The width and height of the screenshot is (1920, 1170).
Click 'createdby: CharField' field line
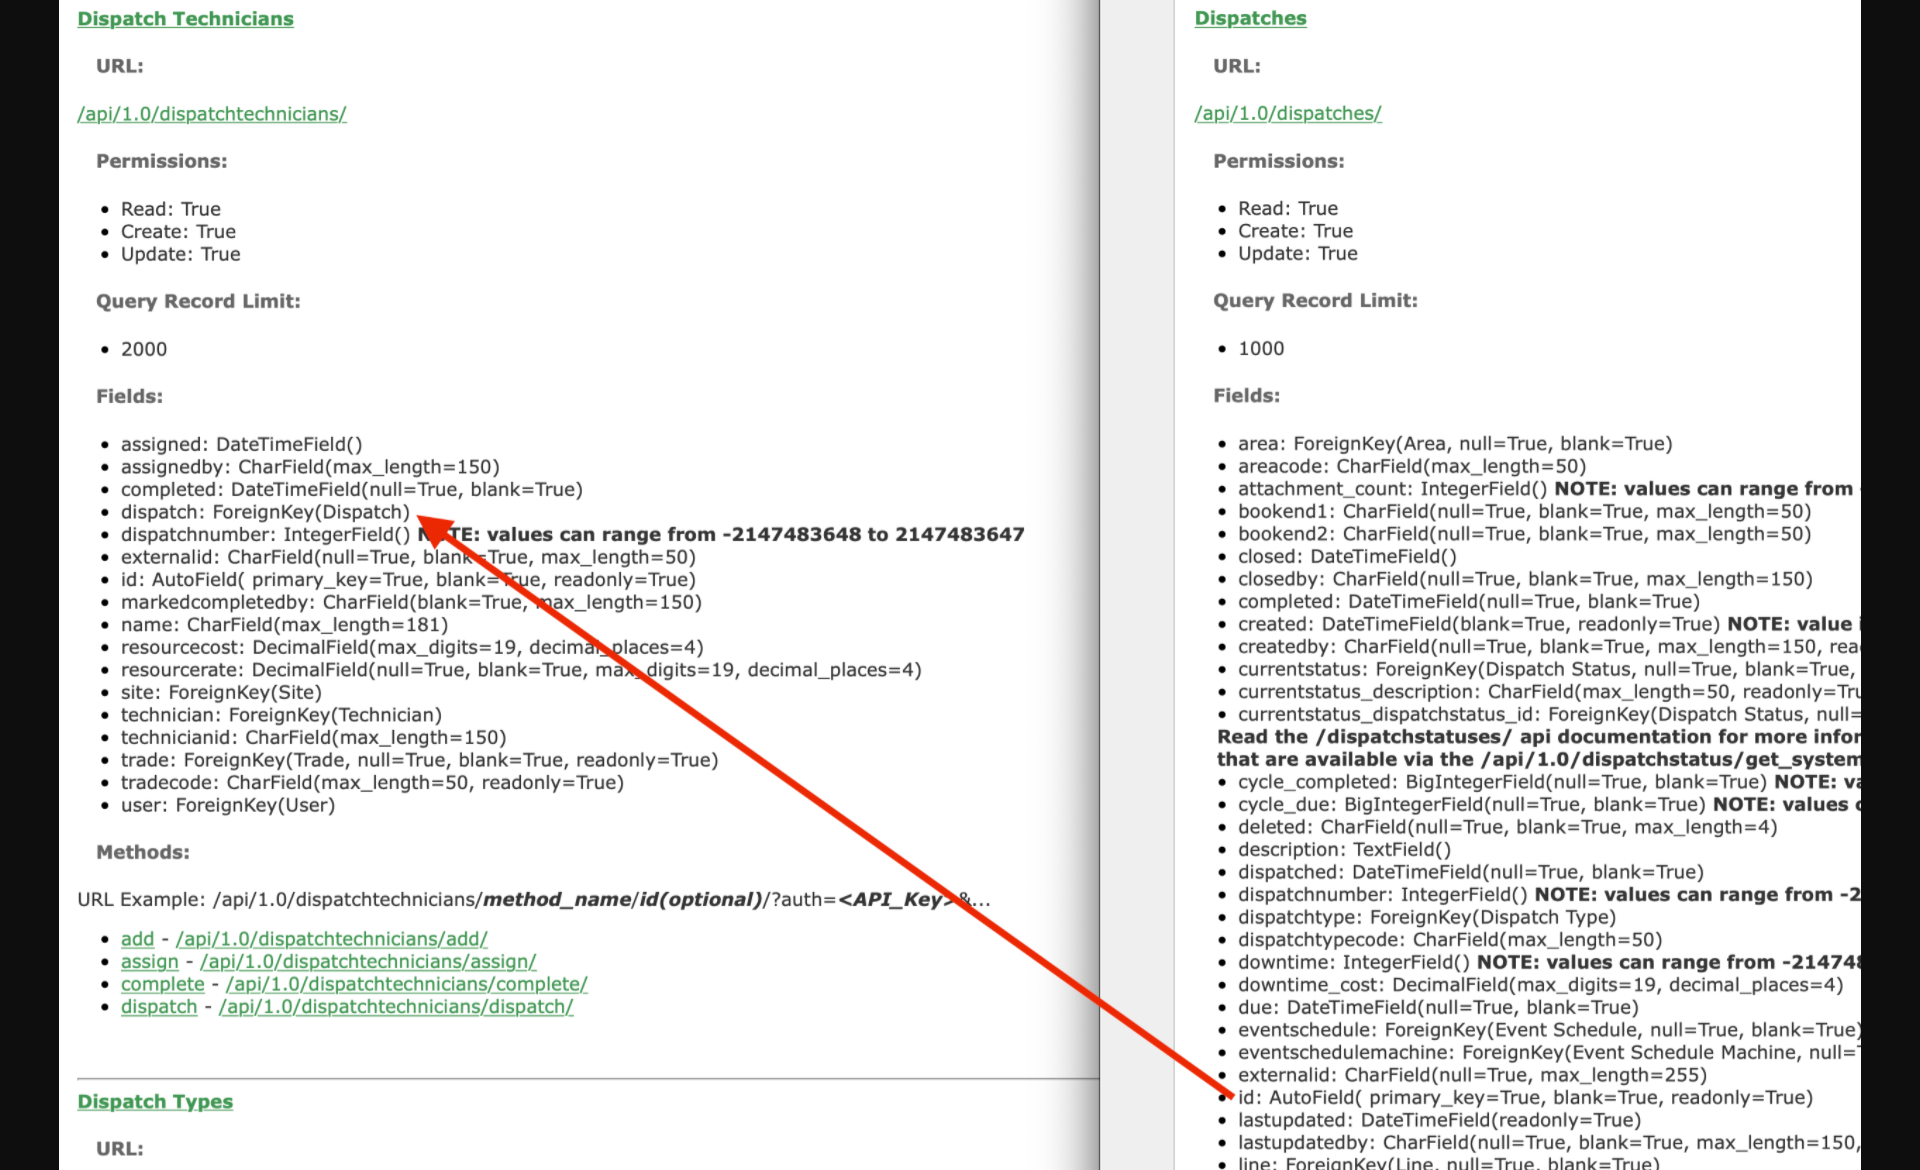click(x=1549, y=647)
